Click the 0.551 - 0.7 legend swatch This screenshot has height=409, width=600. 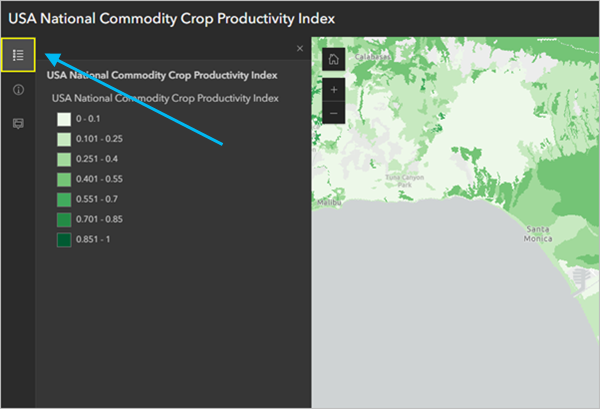pos(63,199)
